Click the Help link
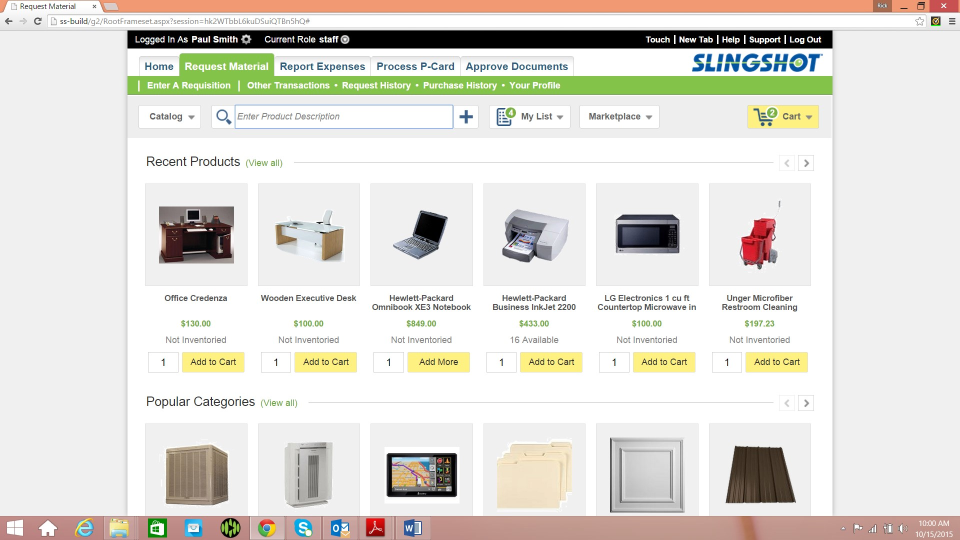The image size is (960, 540). pyautogui.click(x=730, y=39)
